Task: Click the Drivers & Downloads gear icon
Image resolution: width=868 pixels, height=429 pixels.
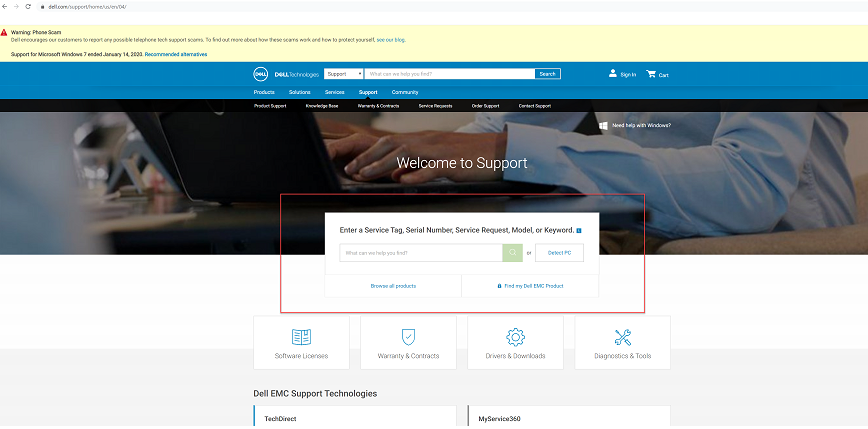Action: tap(515, 337)
